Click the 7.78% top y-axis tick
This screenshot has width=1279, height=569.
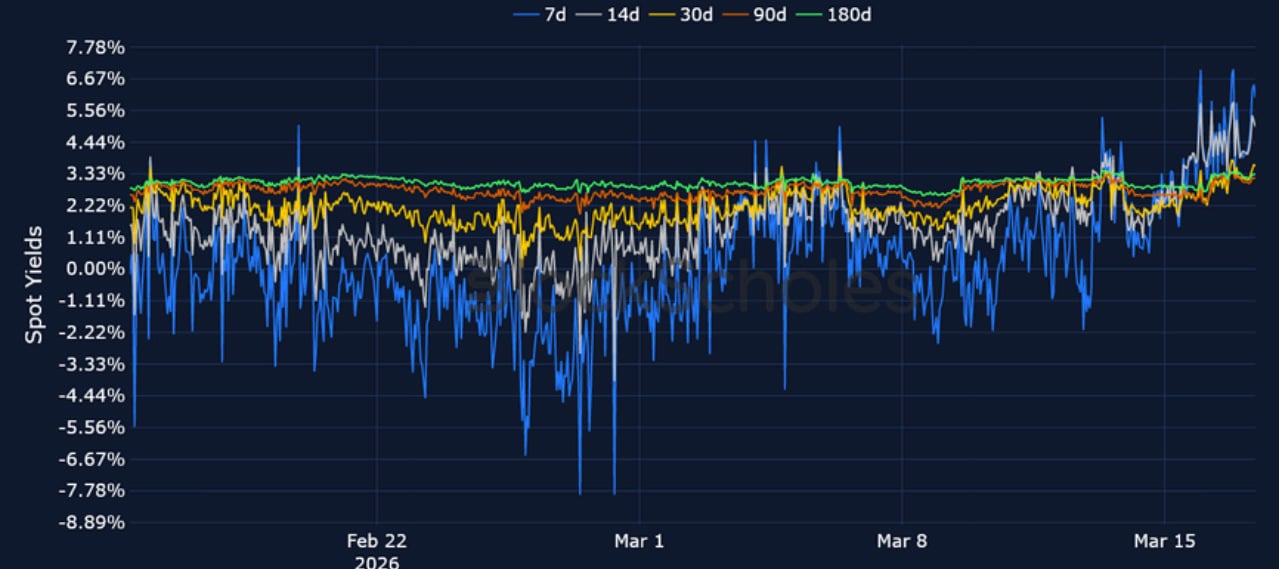(x=95, y=47)
